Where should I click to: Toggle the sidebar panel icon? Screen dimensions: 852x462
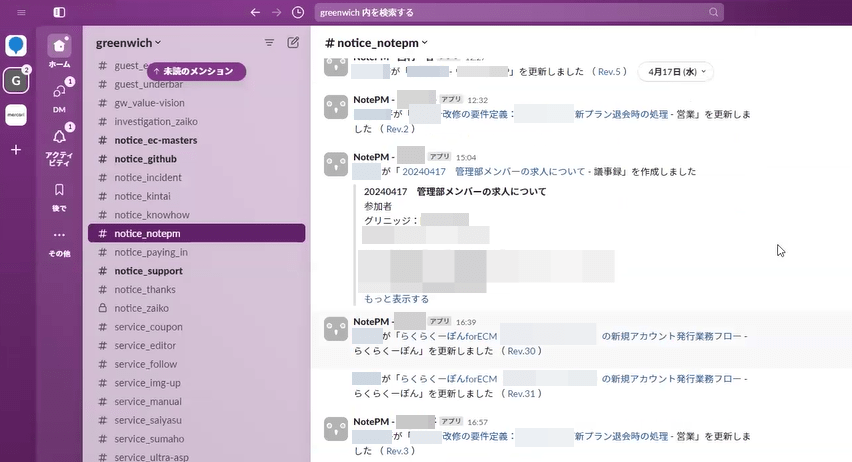(x=59, y=12)
